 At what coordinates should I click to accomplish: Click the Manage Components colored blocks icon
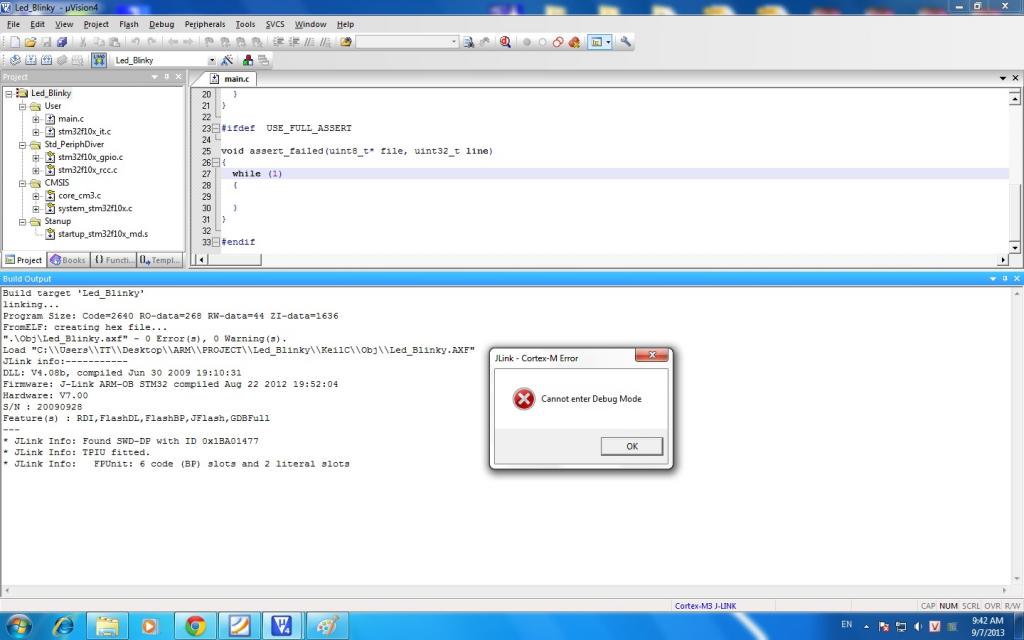(x=248, y=60)
